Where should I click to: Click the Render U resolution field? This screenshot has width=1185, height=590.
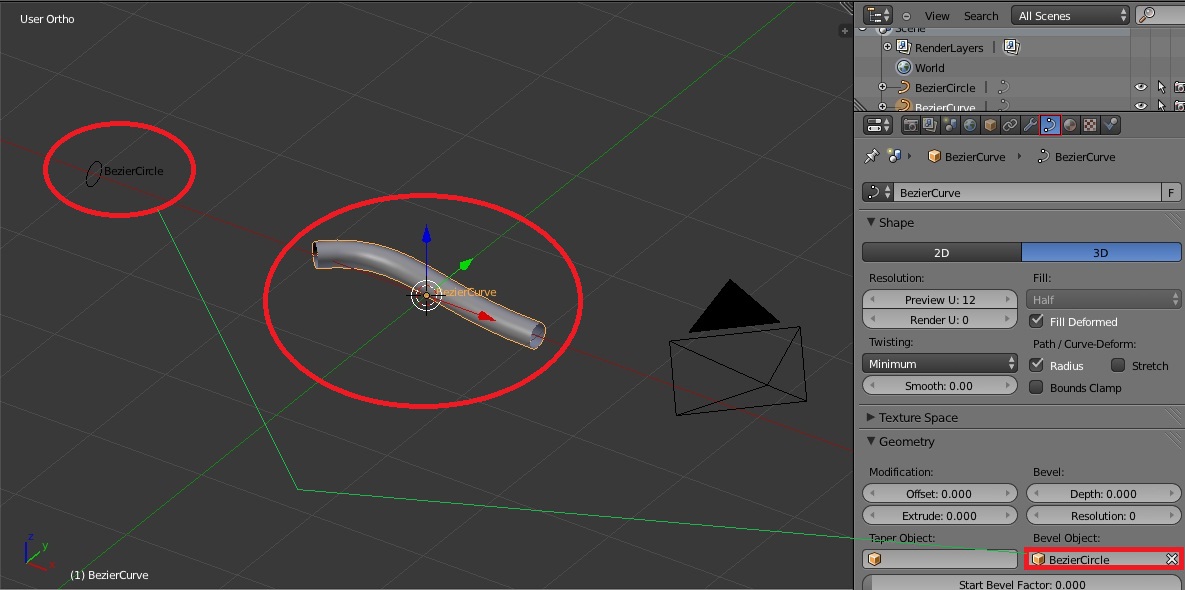[x=940, y=320]
